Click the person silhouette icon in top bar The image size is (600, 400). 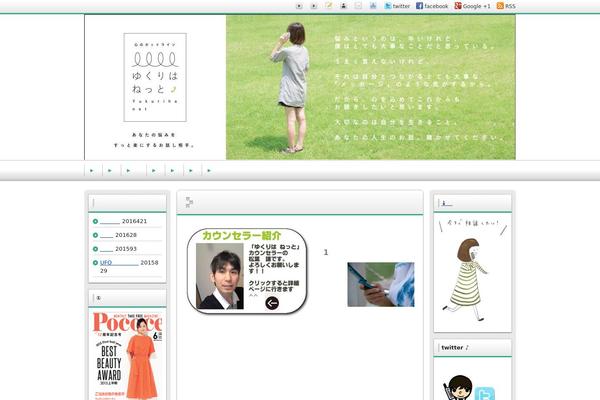point(343,6)
